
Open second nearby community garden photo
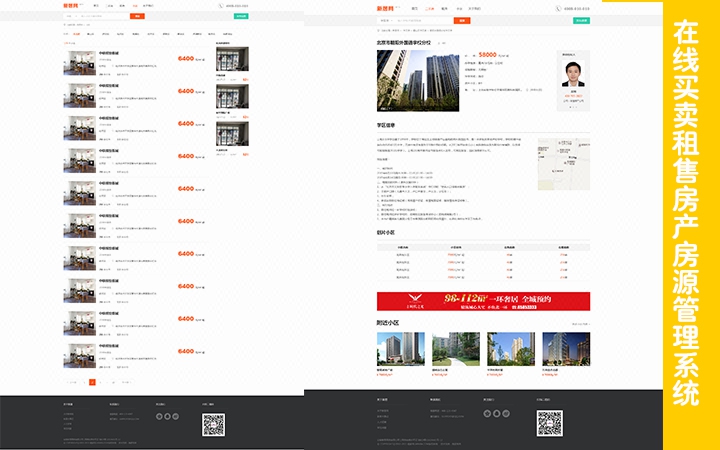(x=456, y=349)
